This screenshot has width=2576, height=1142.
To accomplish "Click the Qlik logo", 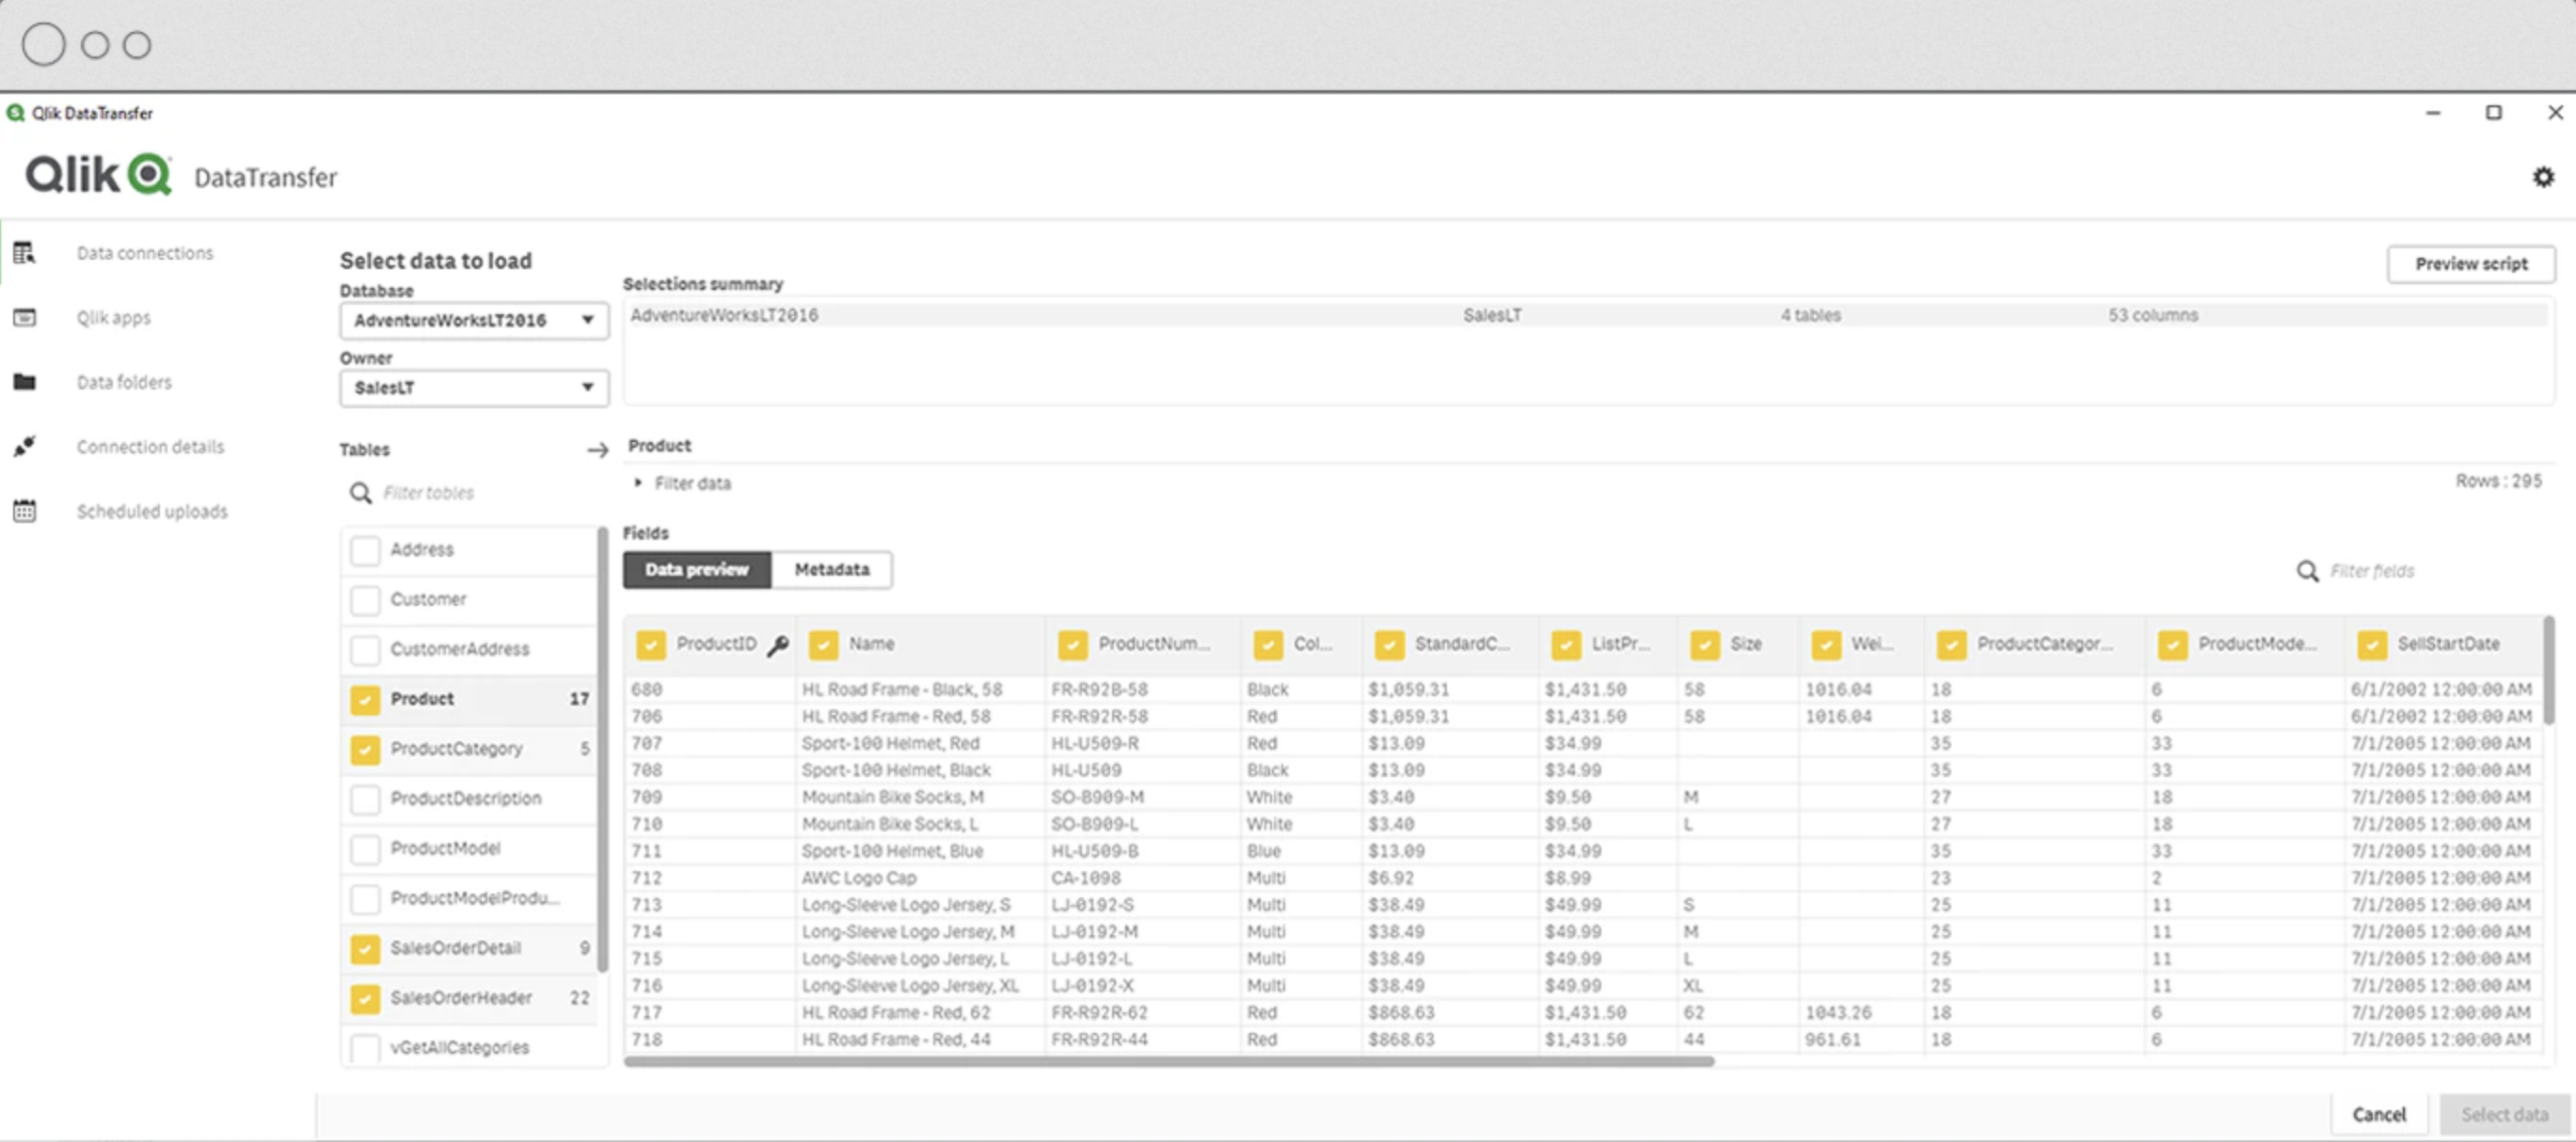I will [98, 175].
